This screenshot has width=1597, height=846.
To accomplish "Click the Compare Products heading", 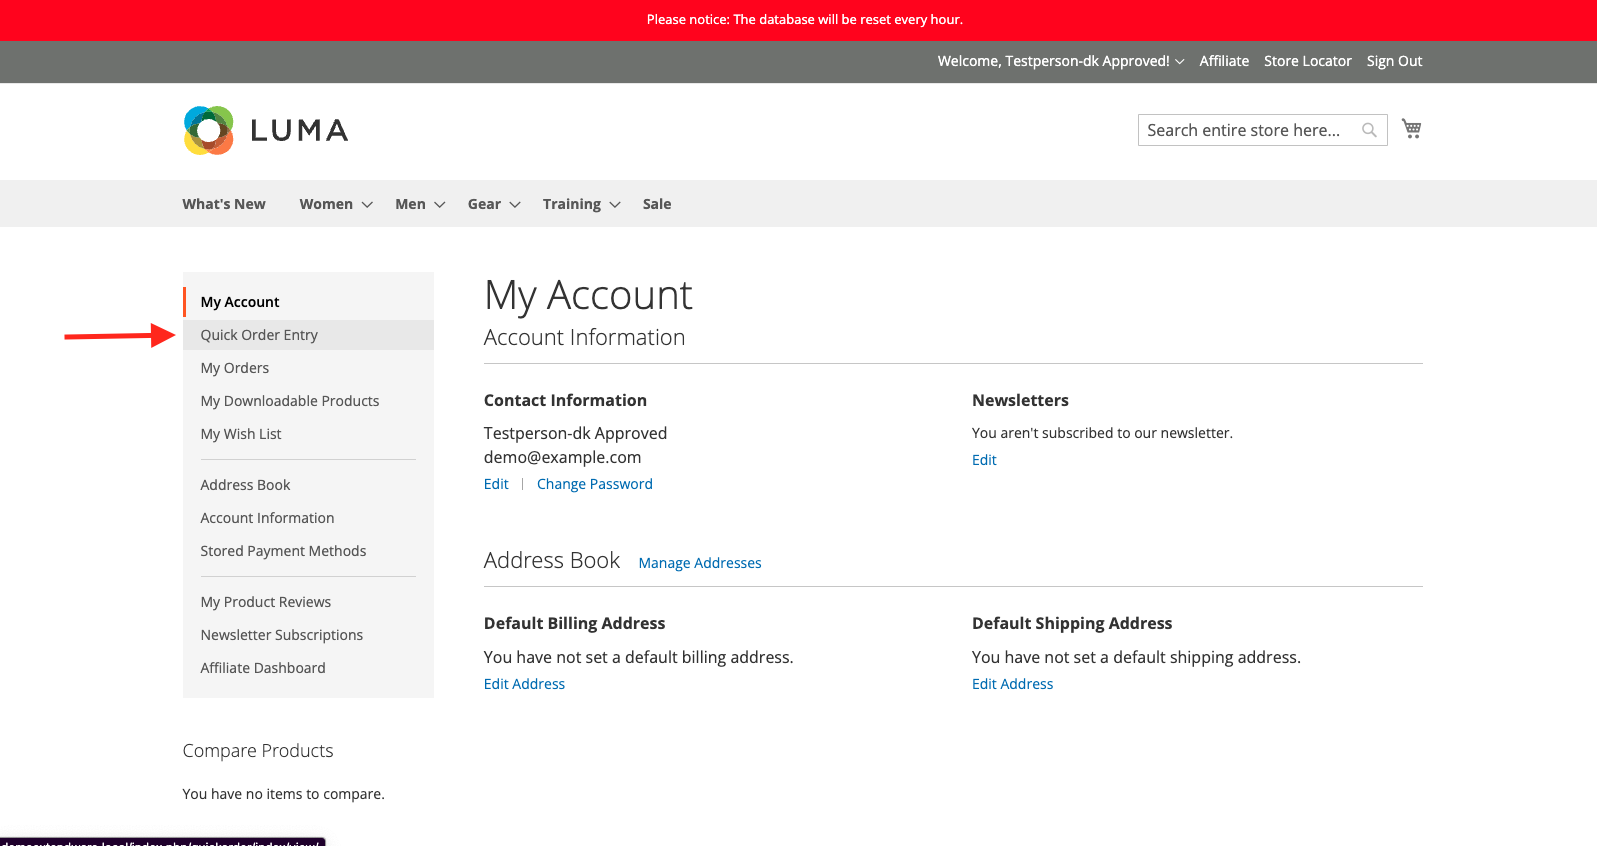I will point(258,751).
